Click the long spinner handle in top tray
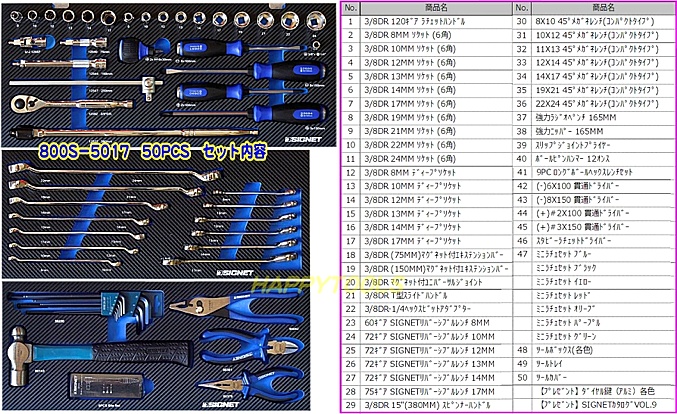Image resolution: width=677 pixels, height=414 pixels. 134,132
